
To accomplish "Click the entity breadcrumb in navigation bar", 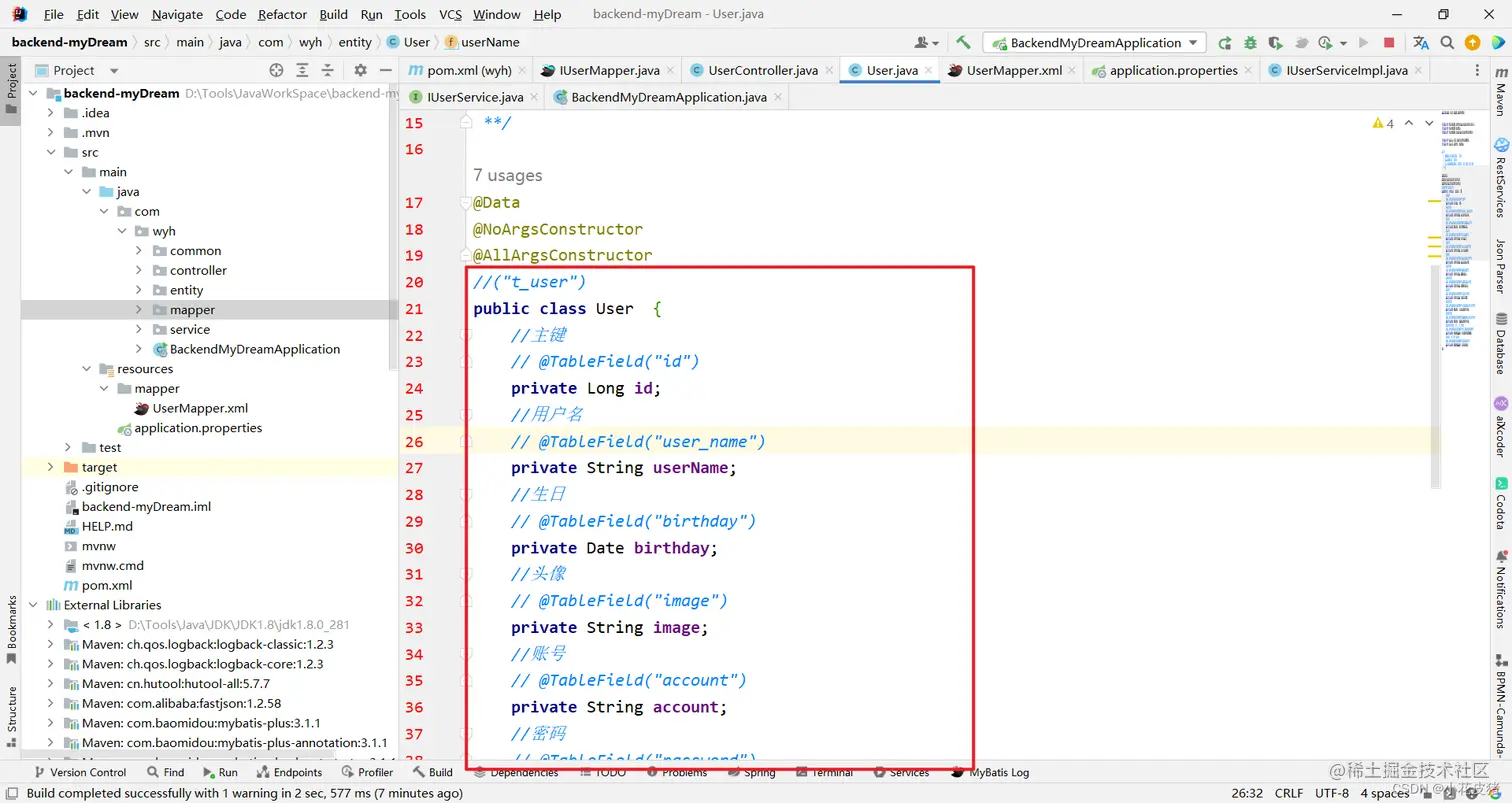I will point(355,42).
